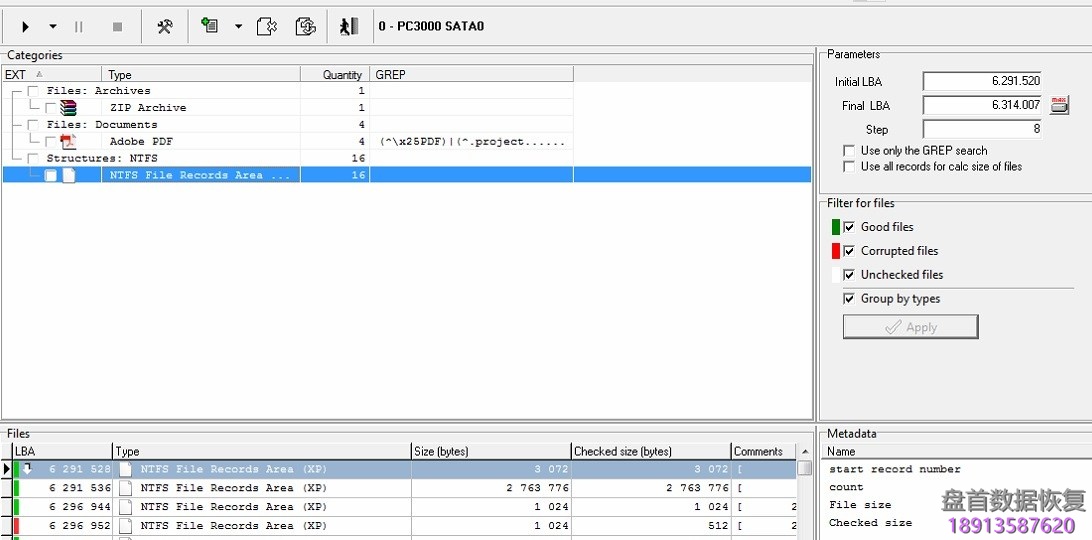
Task: Click the NTFS File Records Area page icon
Action: pyautogui.click(x=68, y=175)
